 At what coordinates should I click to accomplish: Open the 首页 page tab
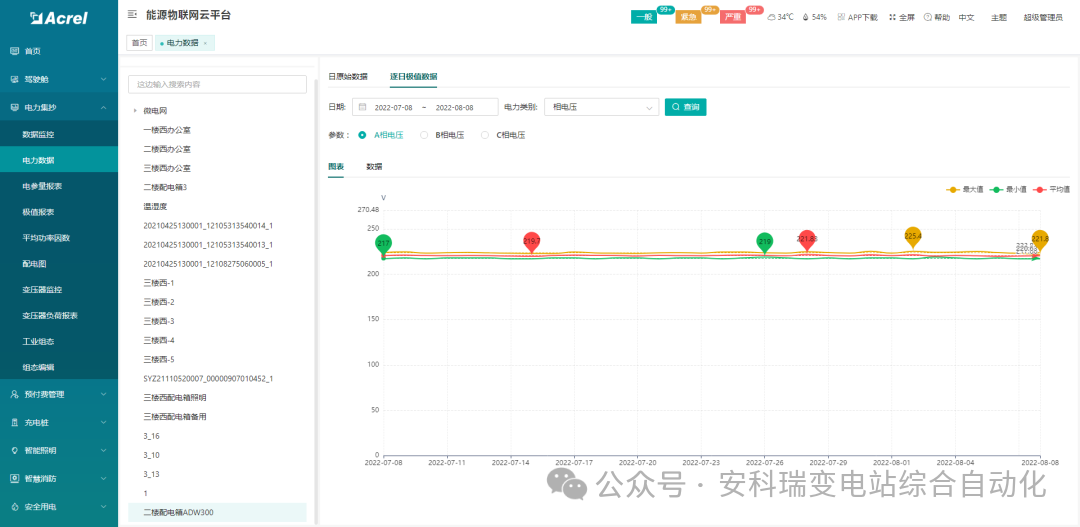pos(140,43)
